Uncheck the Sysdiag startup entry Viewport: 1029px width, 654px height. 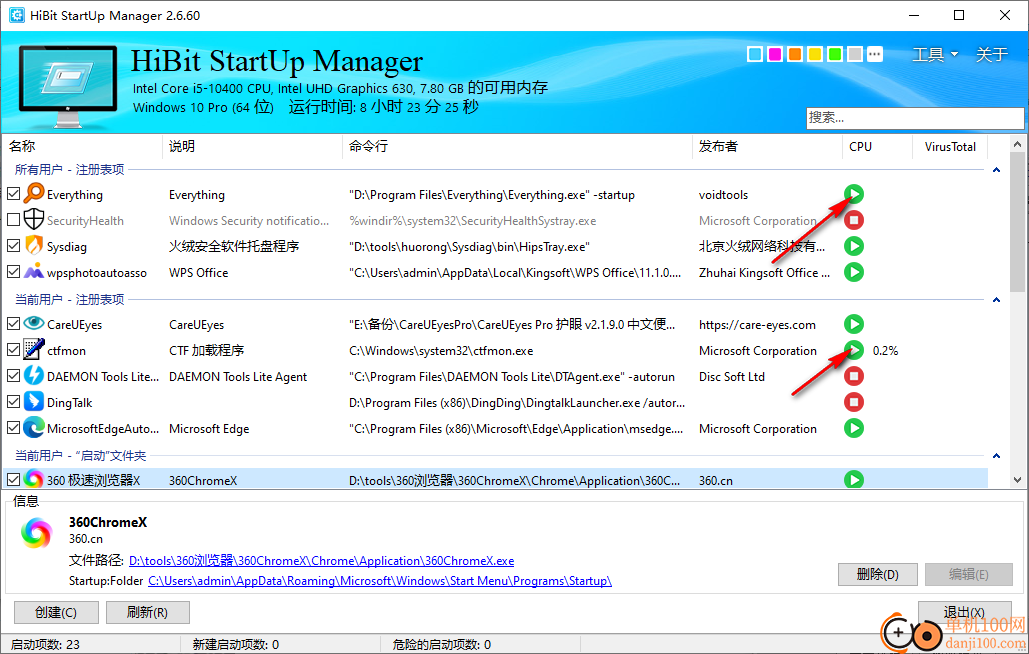[13, 246]
